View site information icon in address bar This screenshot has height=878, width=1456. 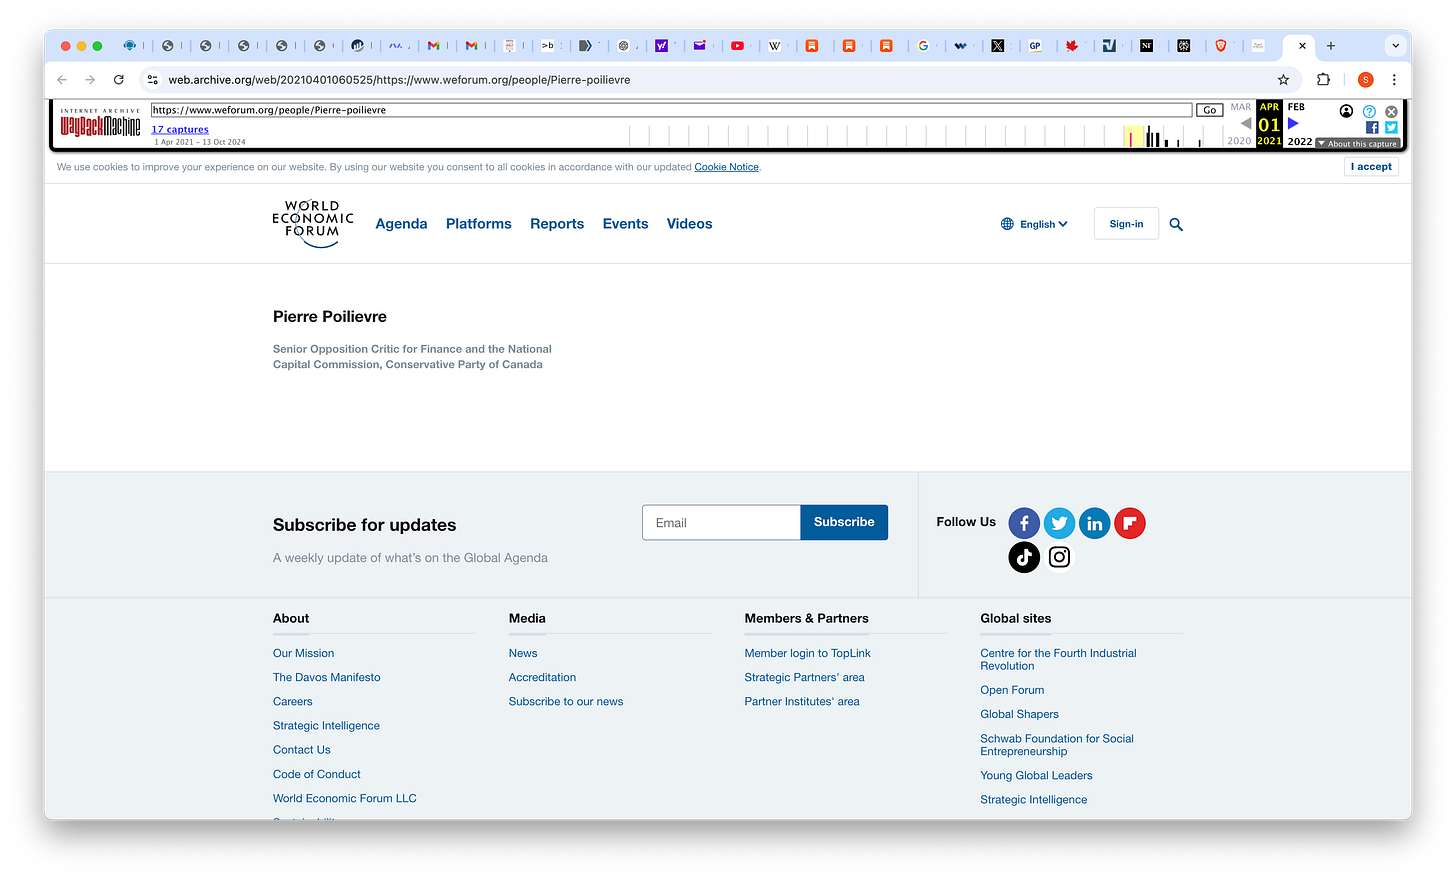click(153, 80)
